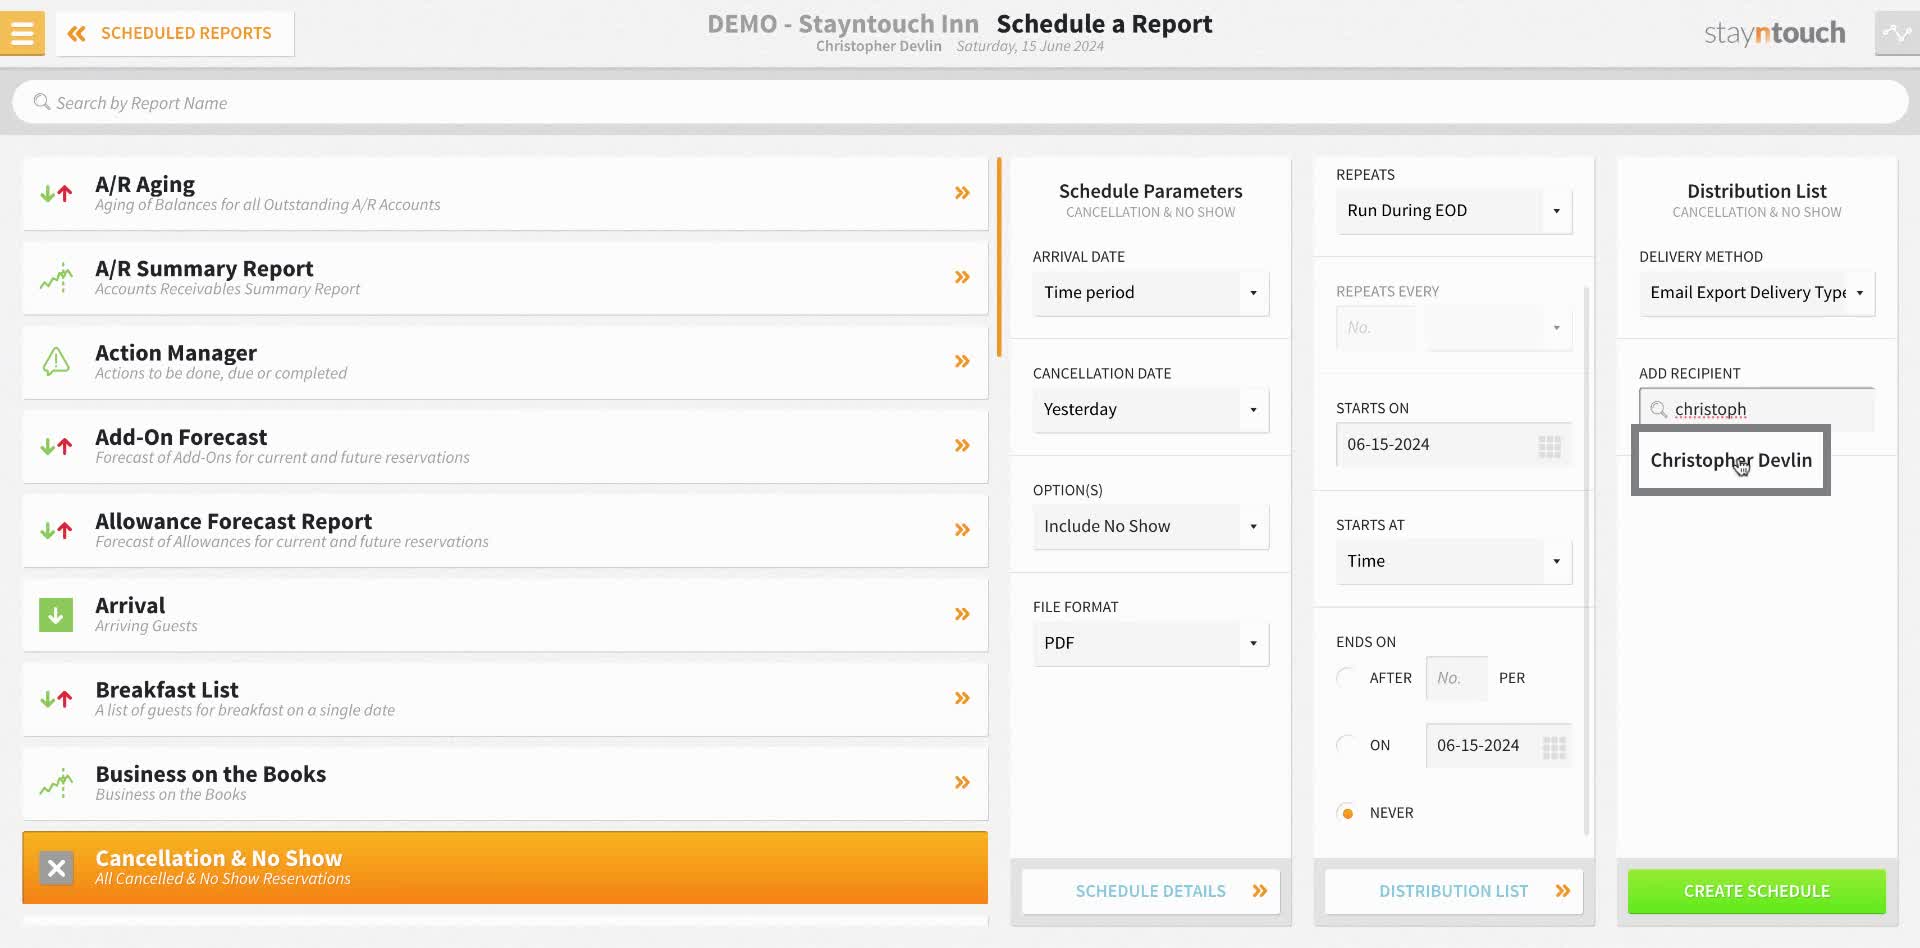This screenshot has height=948, width=1920.
Task: Click the magnifier icon in report search
Action: click(41, 102)
